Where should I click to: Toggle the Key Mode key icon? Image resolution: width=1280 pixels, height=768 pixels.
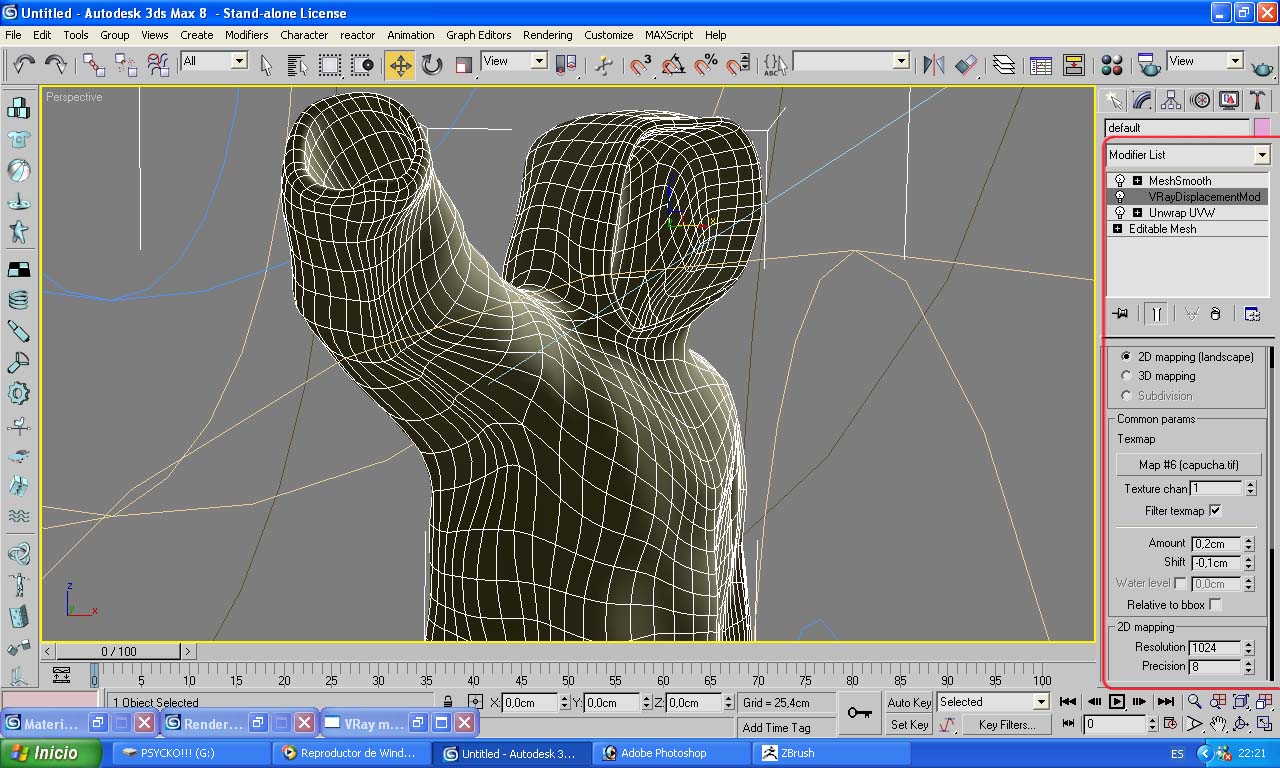859,712
